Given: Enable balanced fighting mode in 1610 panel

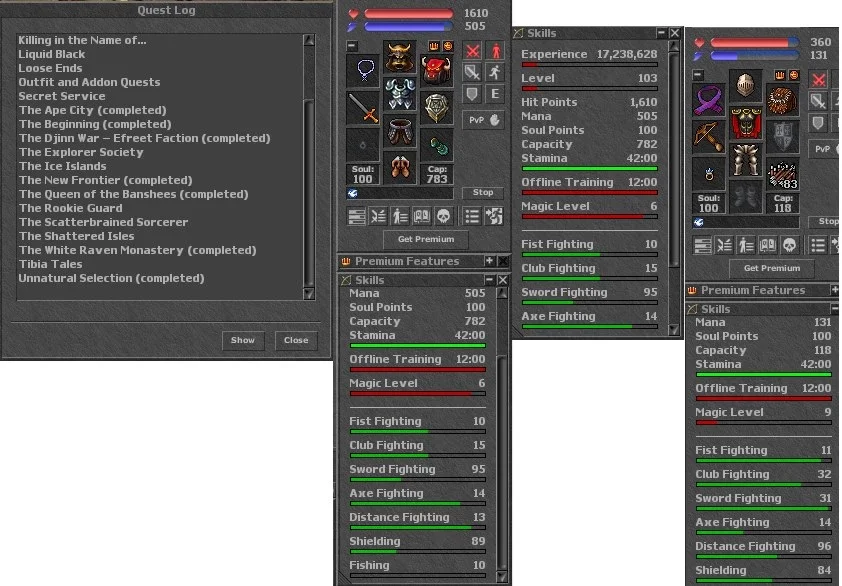Looking at the screenshot, I should (473, 73).
